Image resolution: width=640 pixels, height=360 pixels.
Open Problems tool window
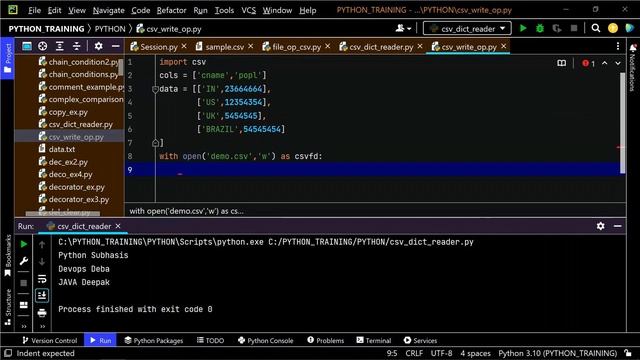click(x=325, y=340)
